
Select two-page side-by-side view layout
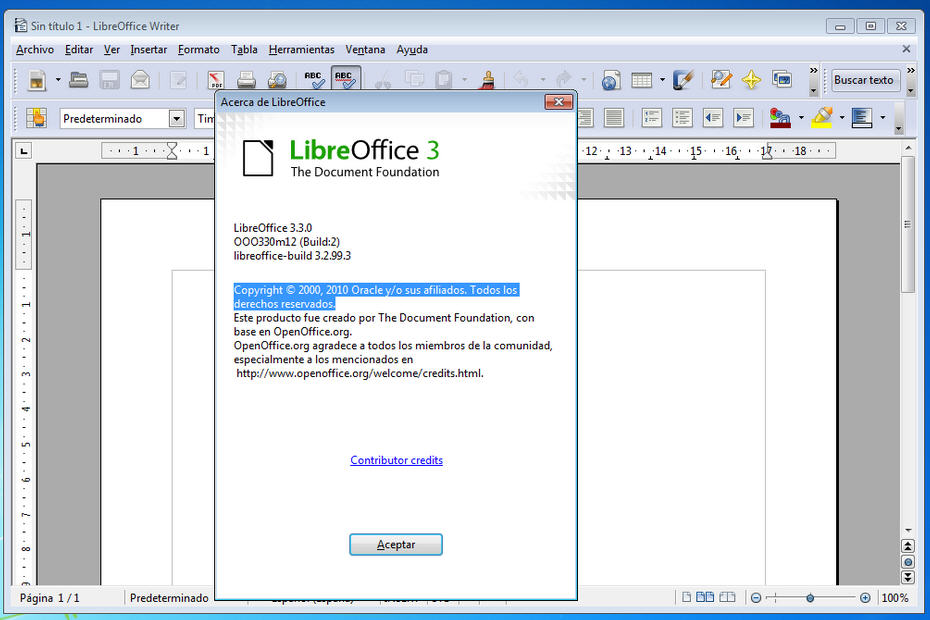tap(705, 597)
